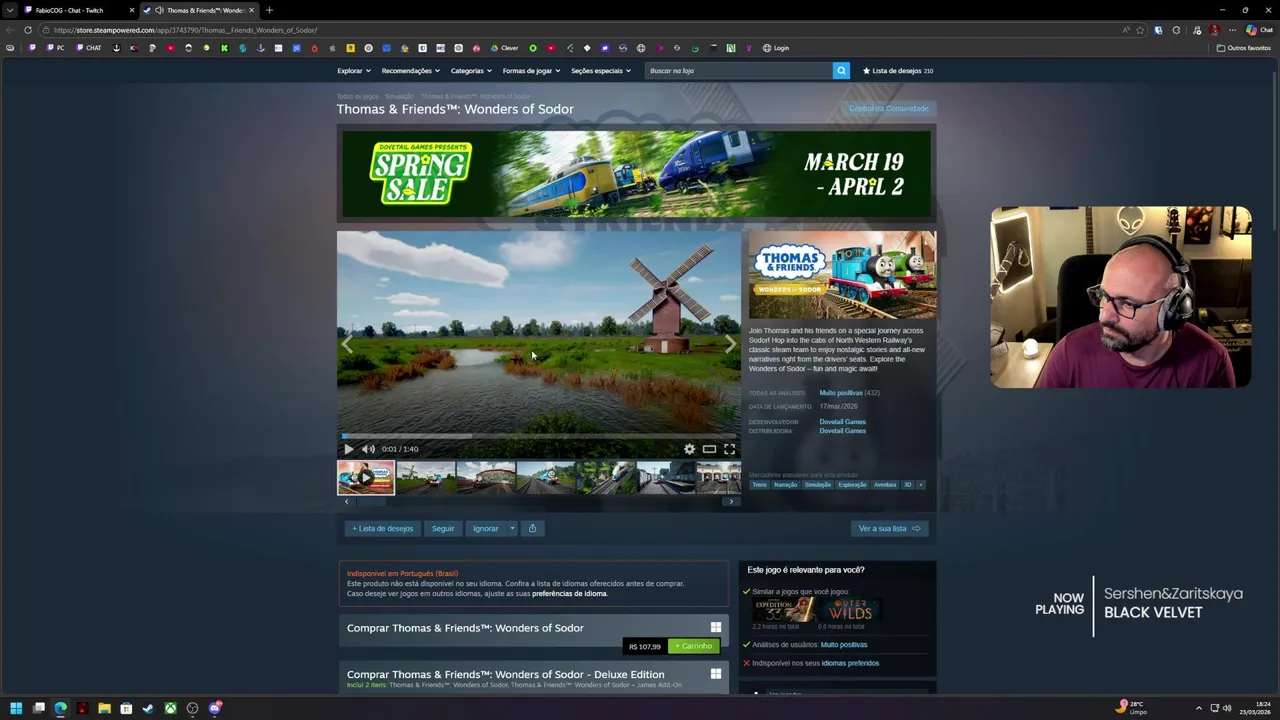Open Xbox app from taskbar

click(x=171, y=709)
